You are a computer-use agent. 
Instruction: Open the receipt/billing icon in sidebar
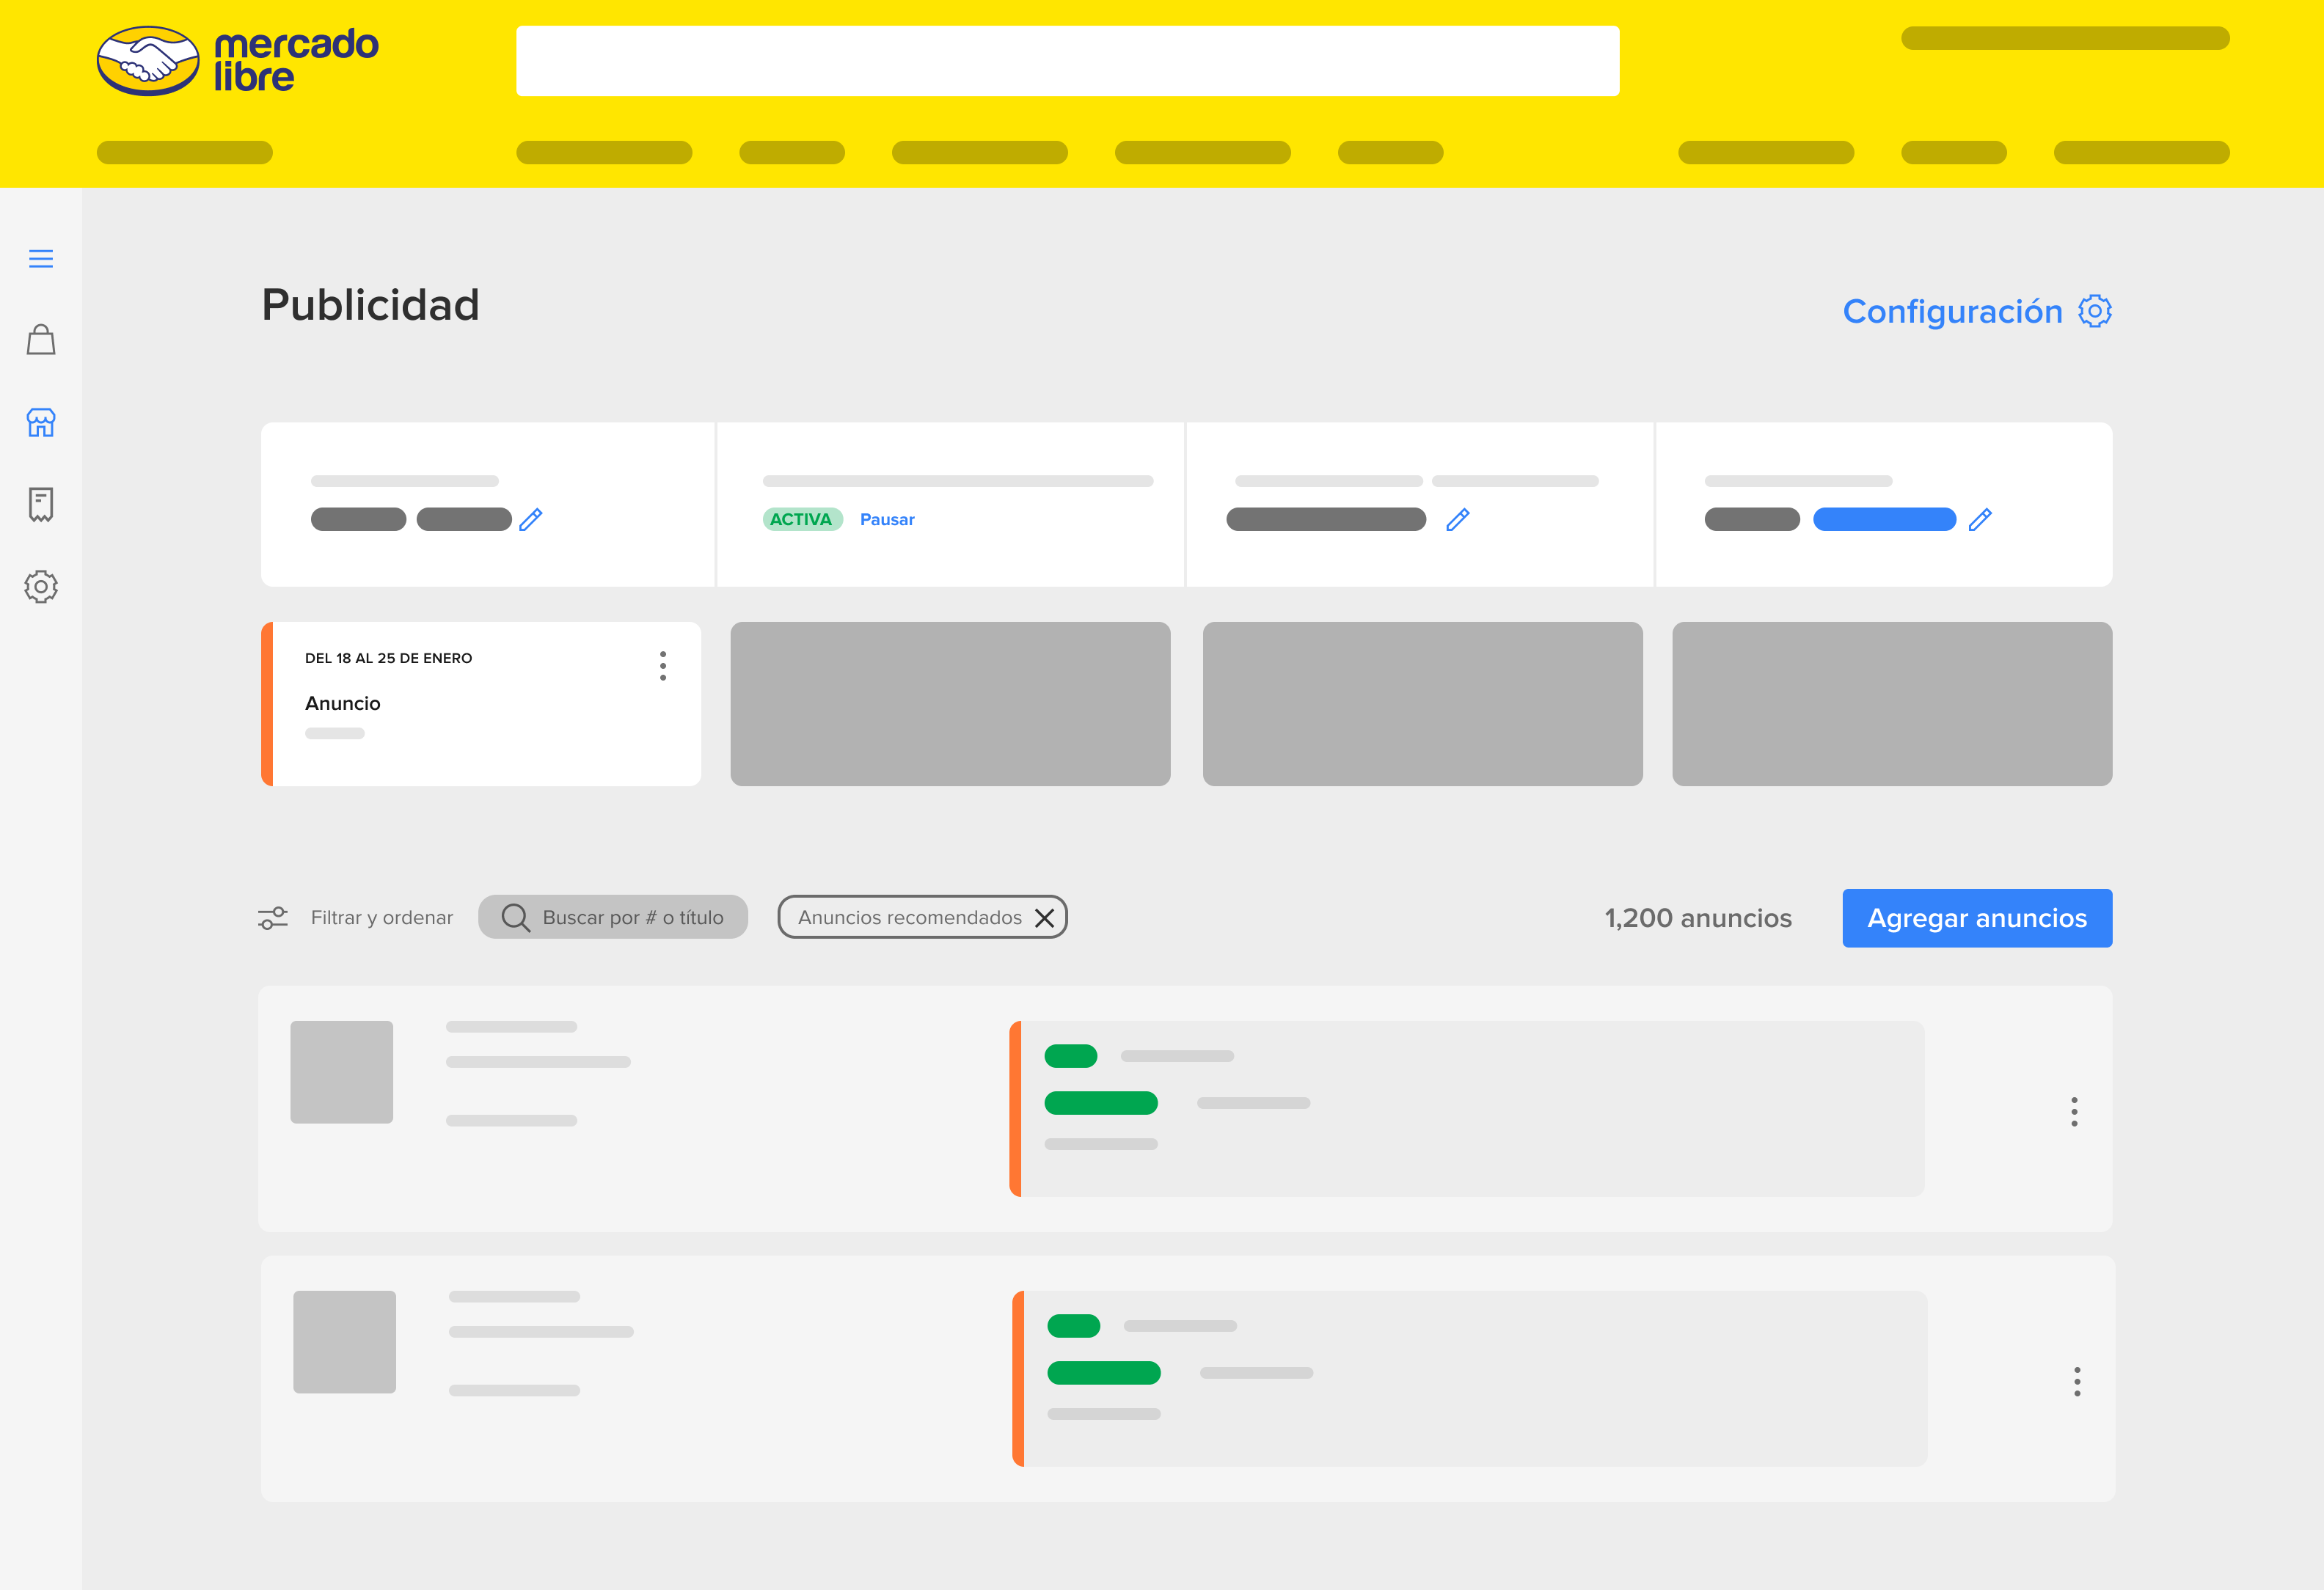point(41,504)
